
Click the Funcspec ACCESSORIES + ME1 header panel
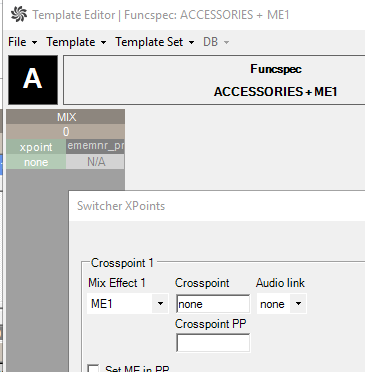(214, 80)
